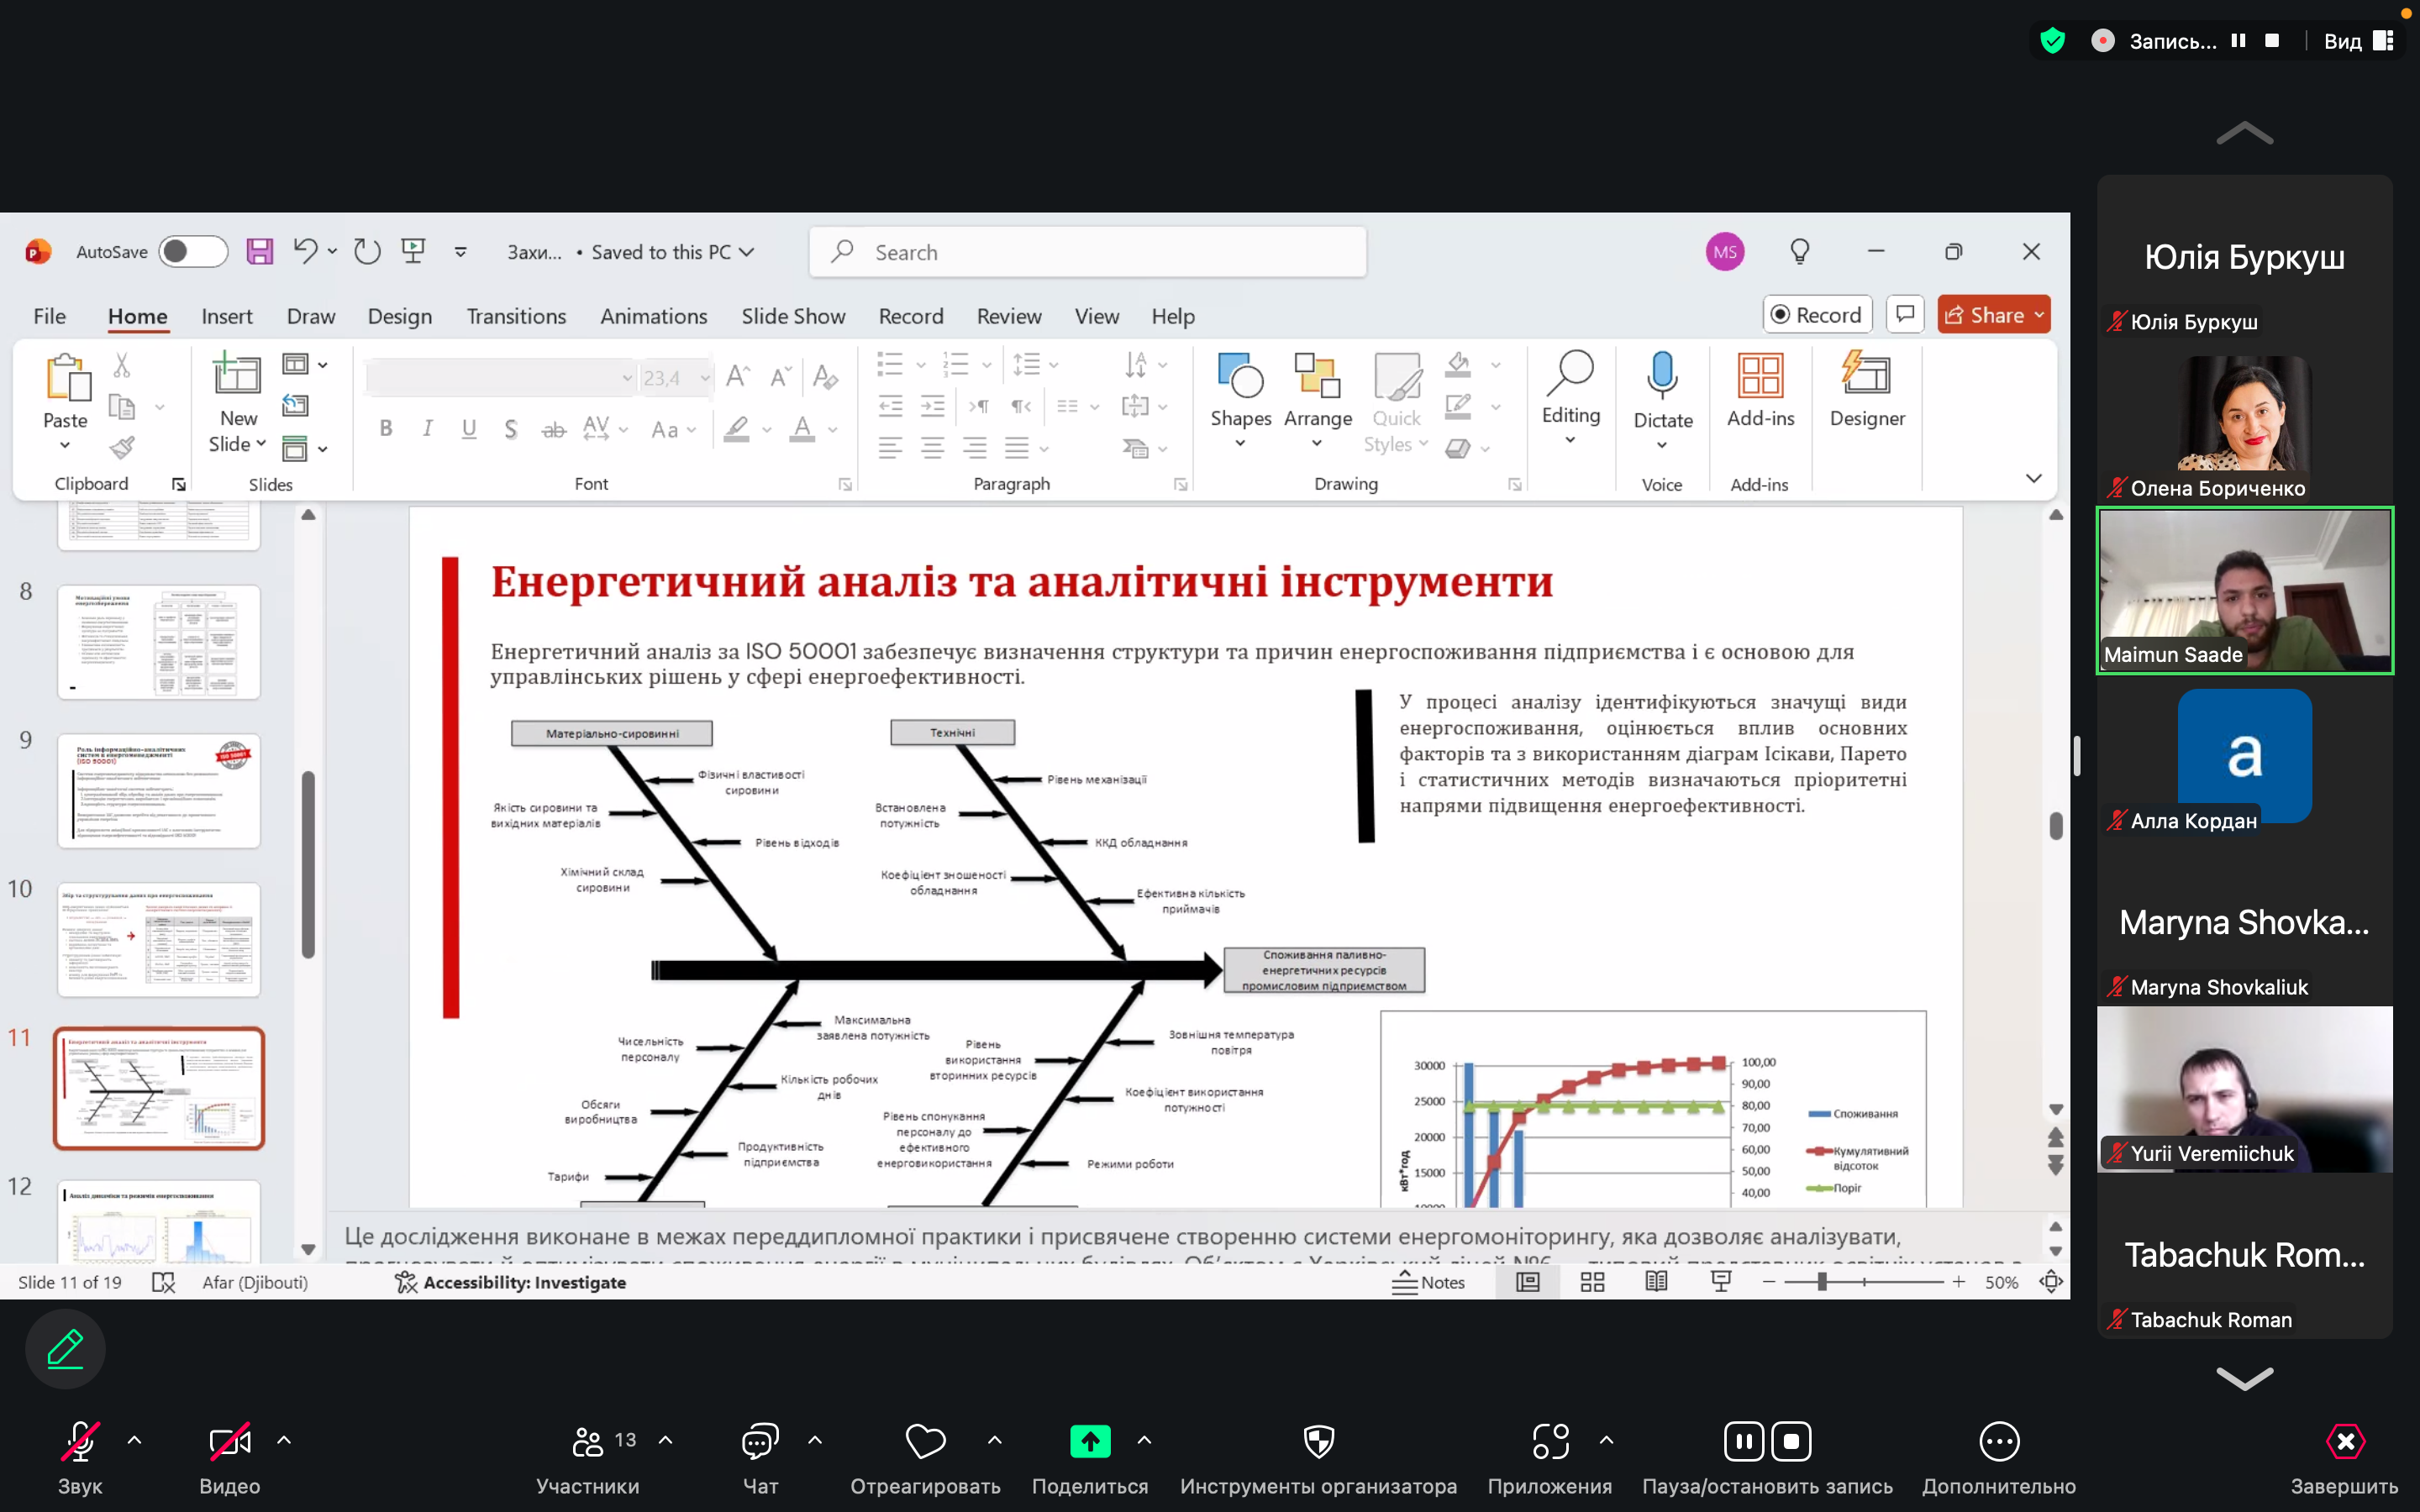Click the Designer icon in the ribbon
The image size is (2420, 1512).
coord(1866,376)
